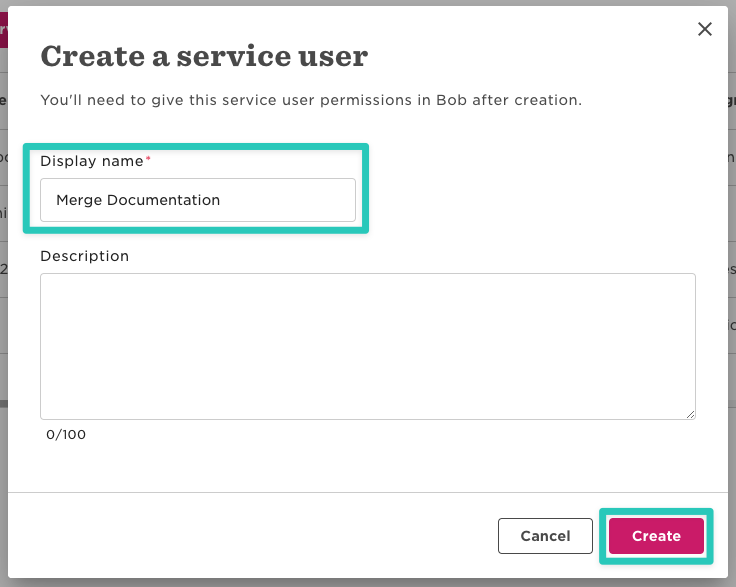Screen dimensions: 736x587
Task: Click the empty footer area left of Cancel
Action: tap(250, 536)
